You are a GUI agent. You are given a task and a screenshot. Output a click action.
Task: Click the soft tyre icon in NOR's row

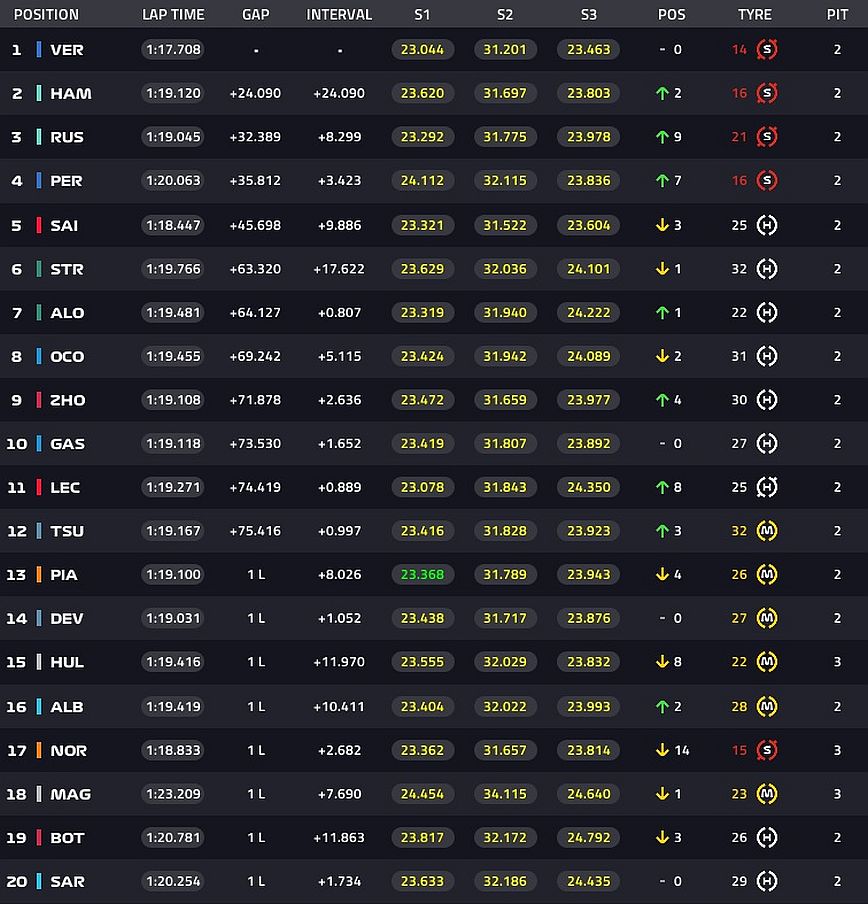click(x=767, y=750)
